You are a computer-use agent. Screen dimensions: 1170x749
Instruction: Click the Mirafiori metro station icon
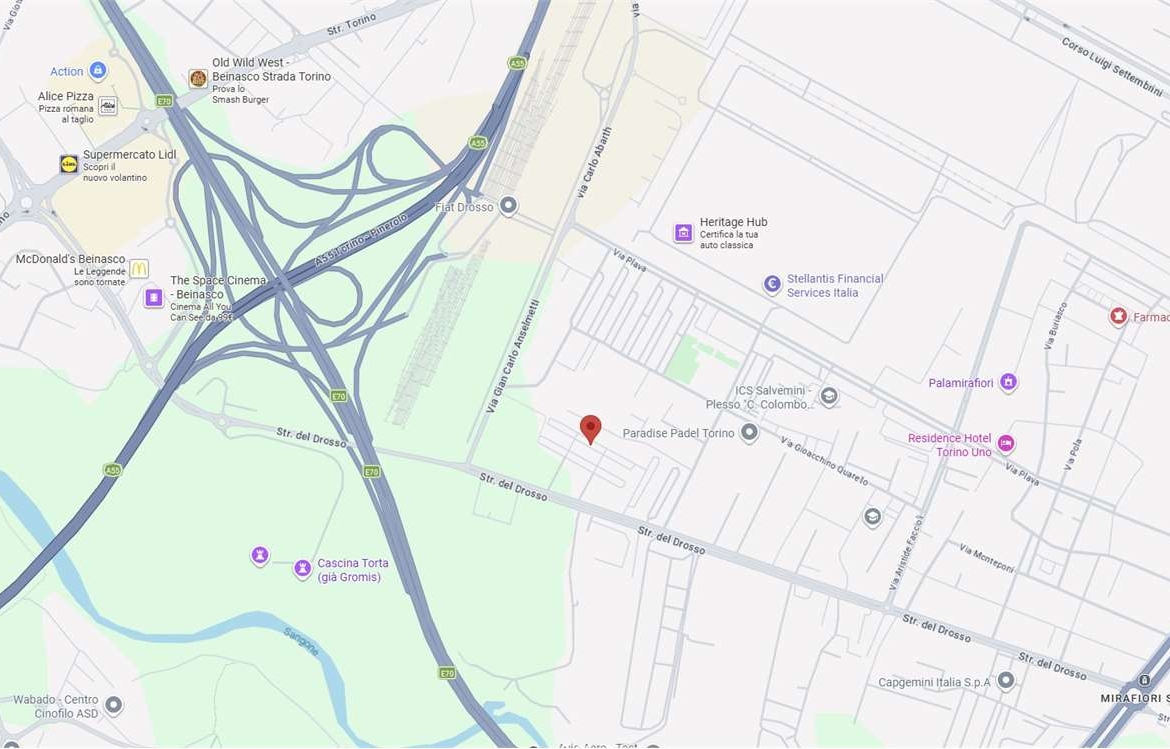coord(1144,680)
